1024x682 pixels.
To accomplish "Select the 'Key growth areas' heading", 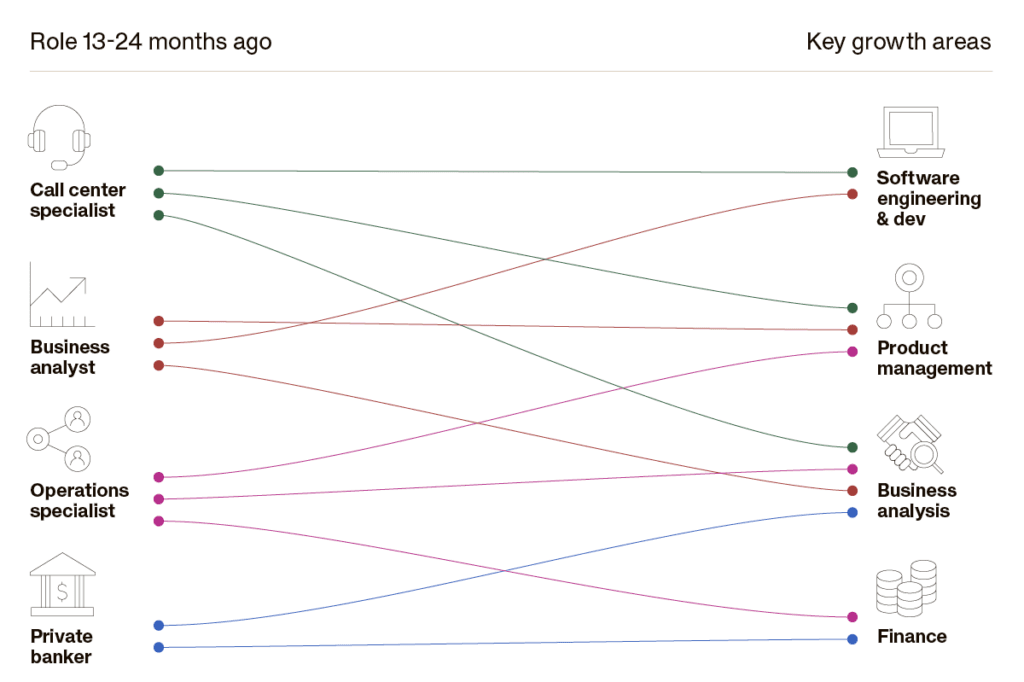I will pos(898,42).
